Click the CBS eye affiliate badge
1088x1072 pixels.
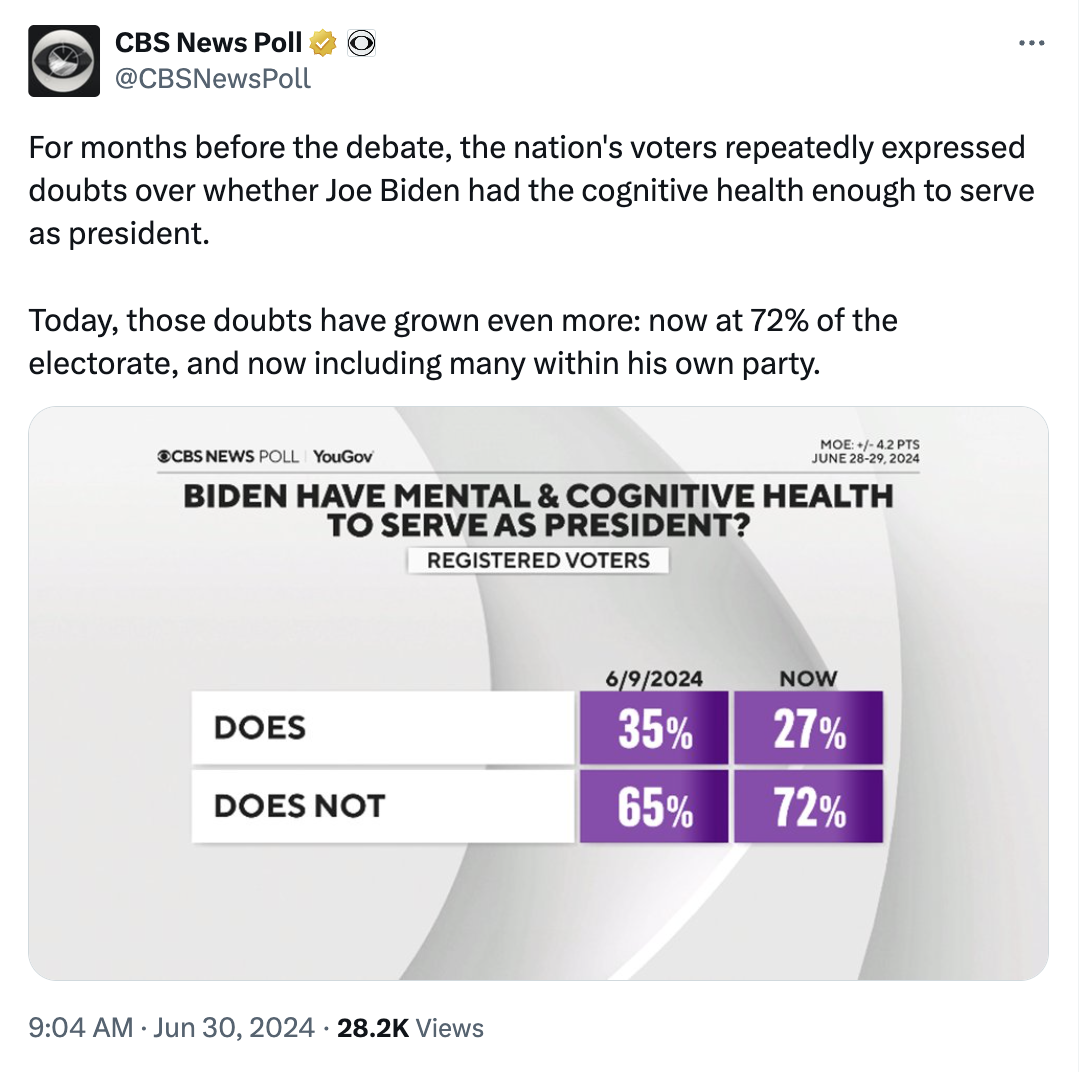(x=361, y=43)
